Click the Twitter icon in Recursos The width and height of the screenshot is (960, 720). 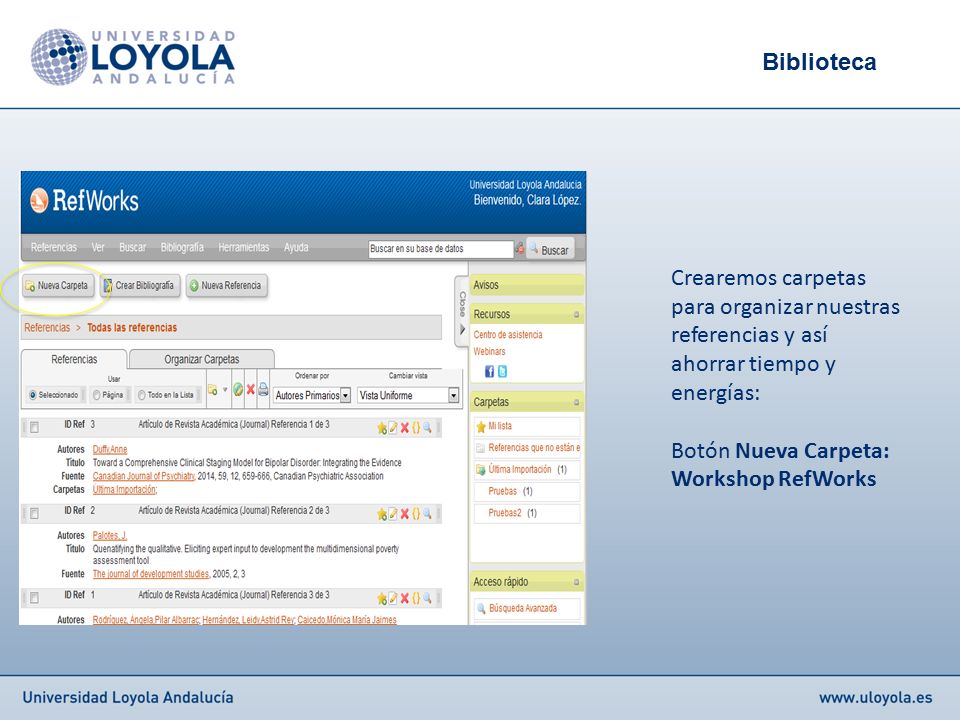coord(502,372)
